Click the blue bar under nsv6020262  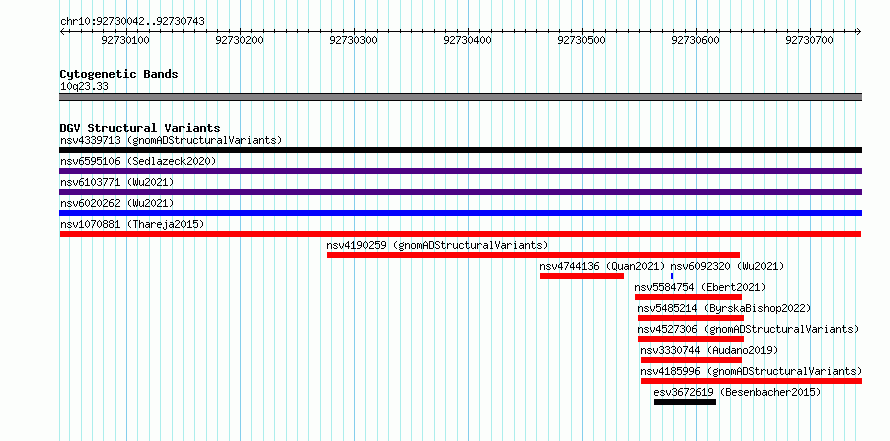460,213
